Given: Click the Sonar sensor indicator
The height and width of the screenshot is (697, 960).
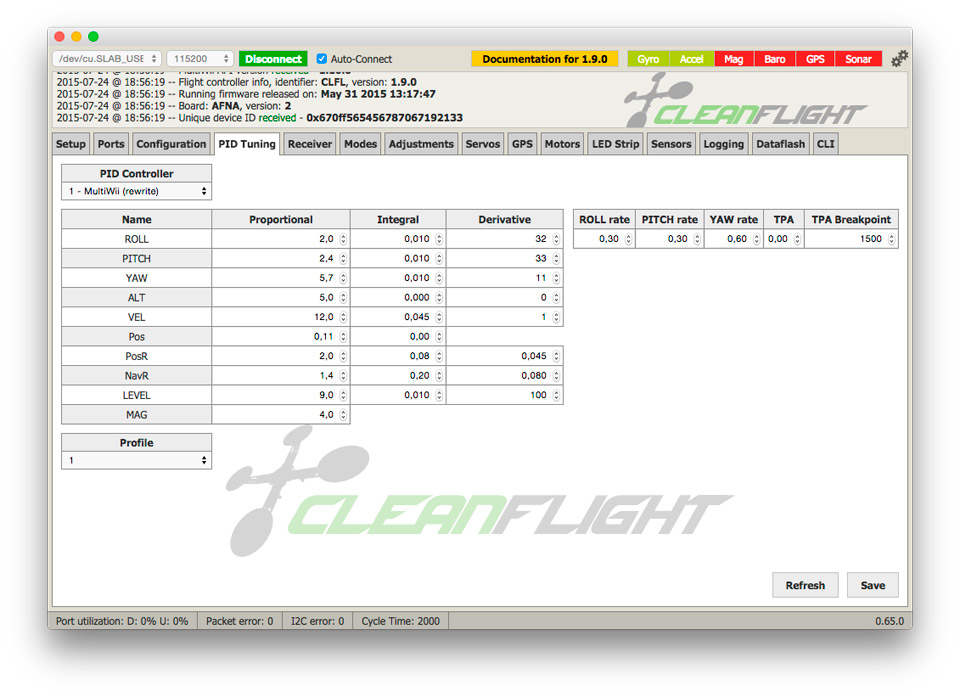Looking at the screenshot, I should [x=858, y=59].
